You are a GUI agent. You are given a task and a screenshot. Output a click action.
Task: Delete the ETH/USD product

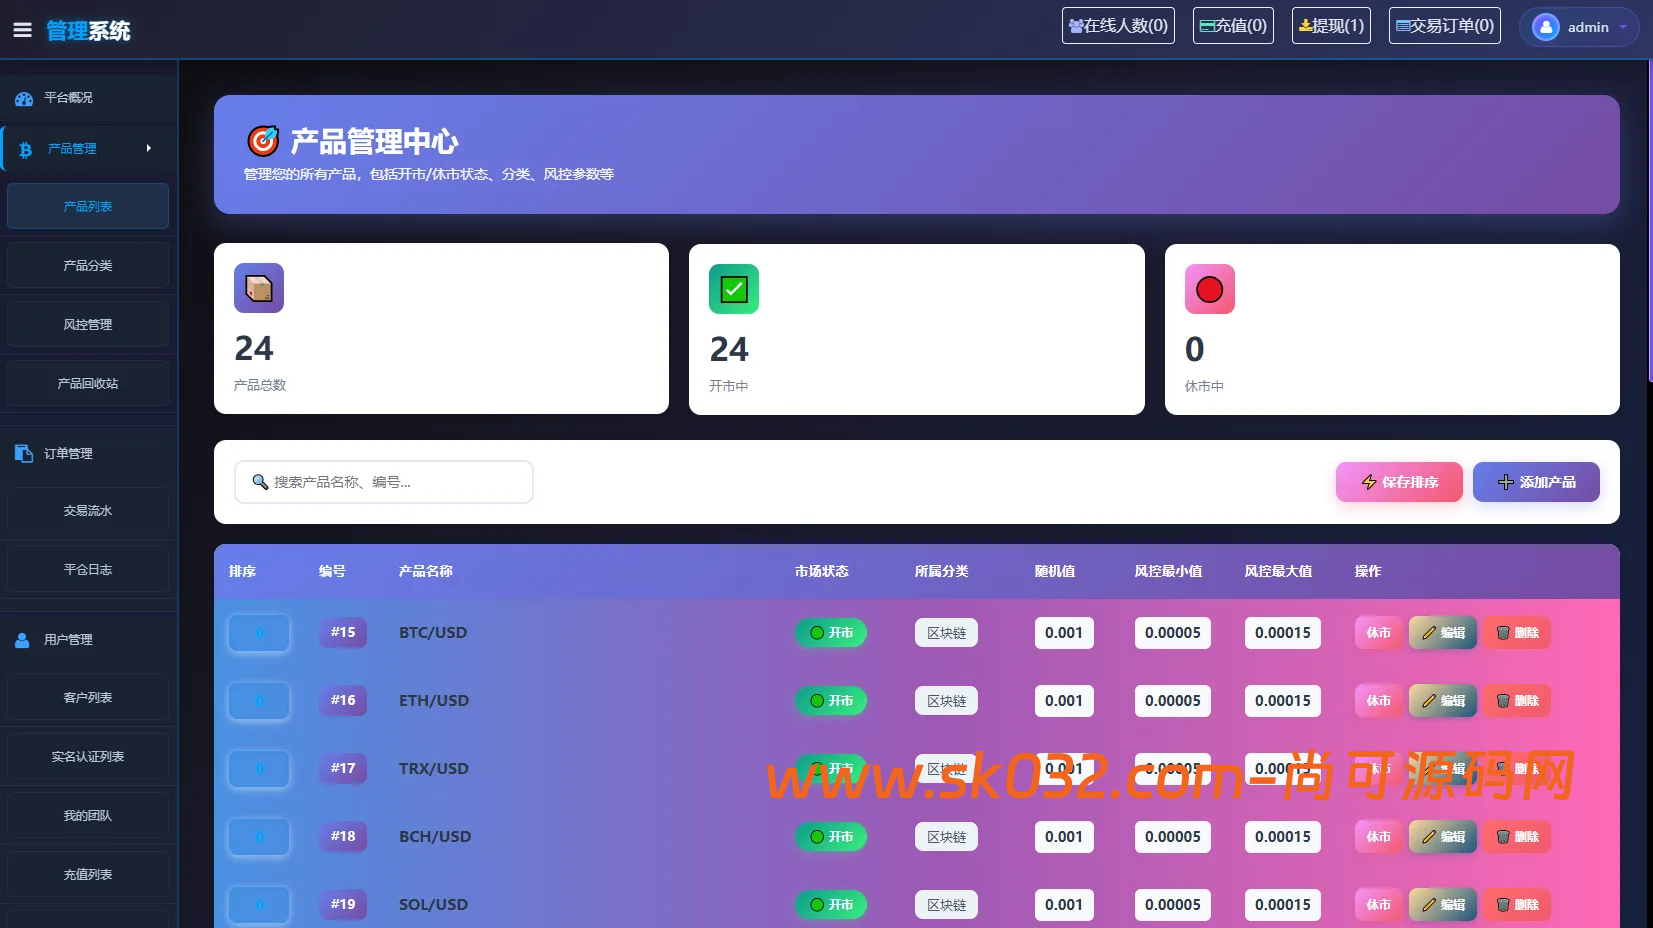point(1517,701)
